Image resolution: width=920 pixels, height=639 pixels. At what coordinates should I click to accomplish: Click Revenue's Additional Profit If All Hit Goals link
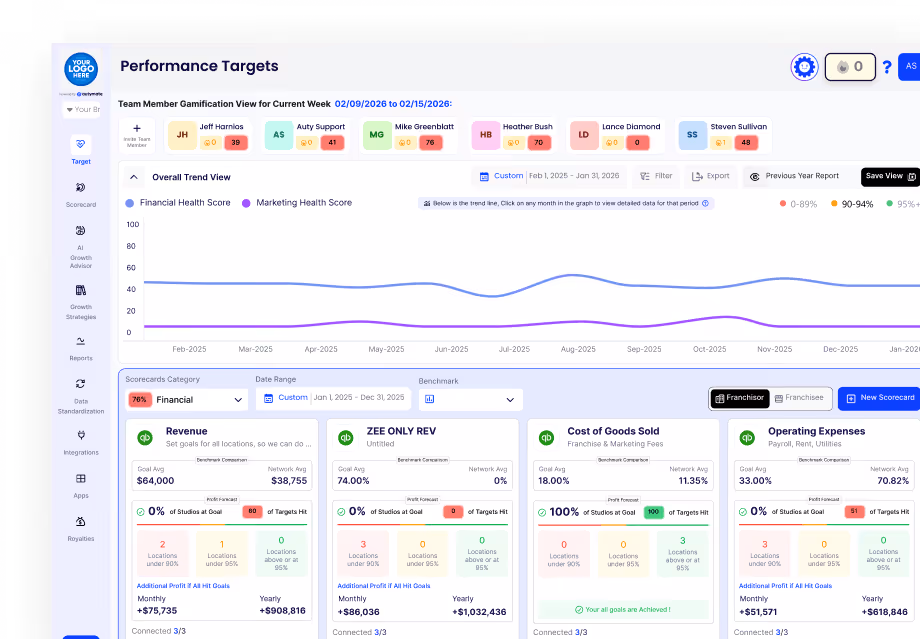coord(183,586)
